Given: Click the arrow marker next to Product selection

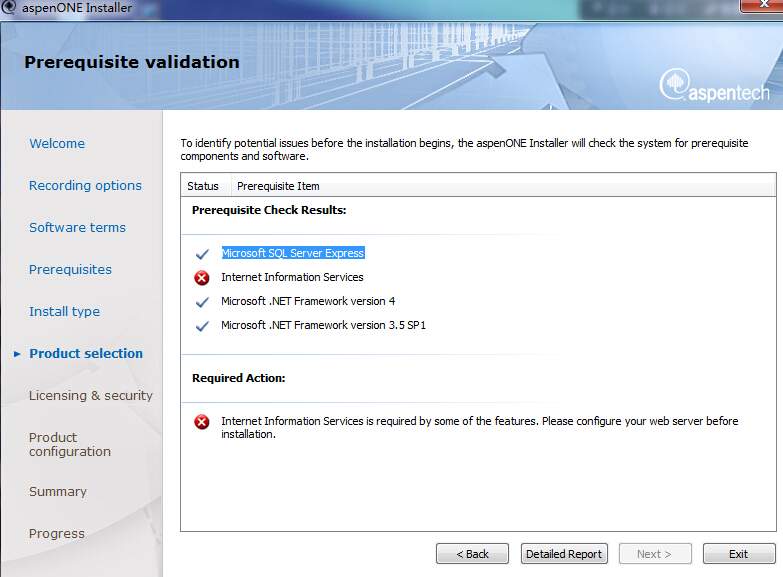Looking at the screenshot, I should coord(17,354).
